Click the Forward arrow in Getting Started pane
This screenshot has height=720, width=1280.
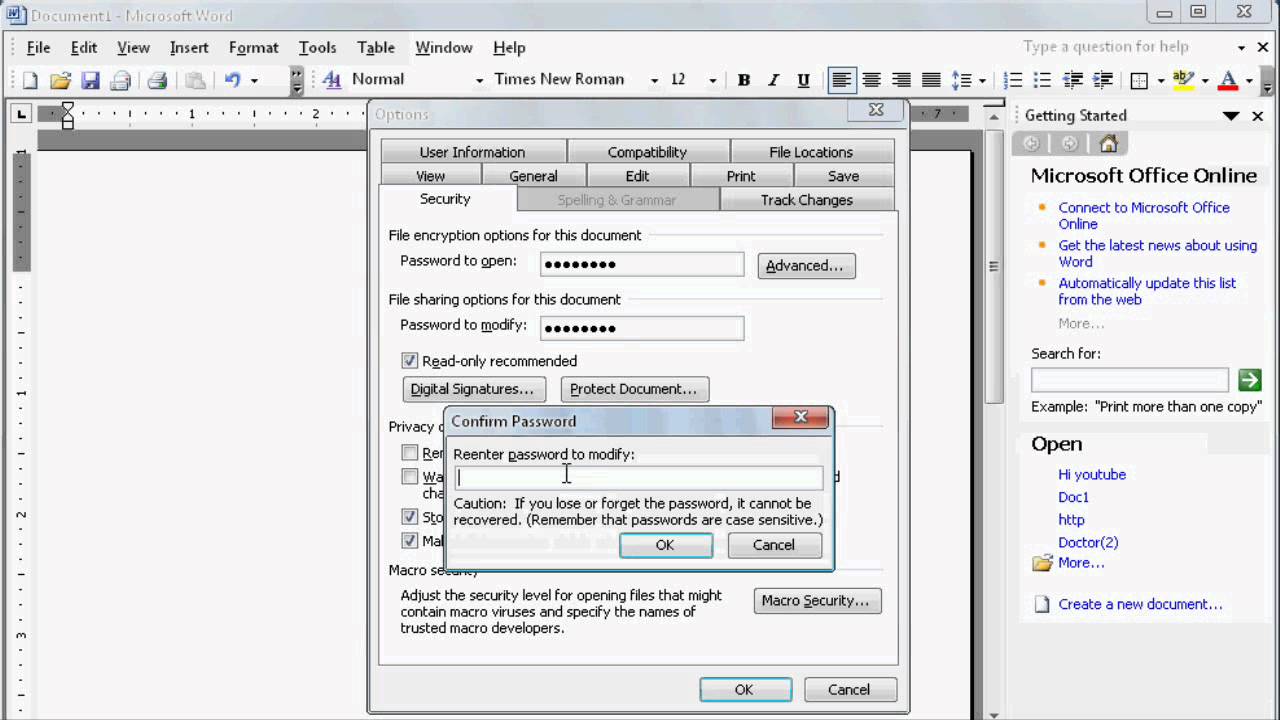point(1069,144)
